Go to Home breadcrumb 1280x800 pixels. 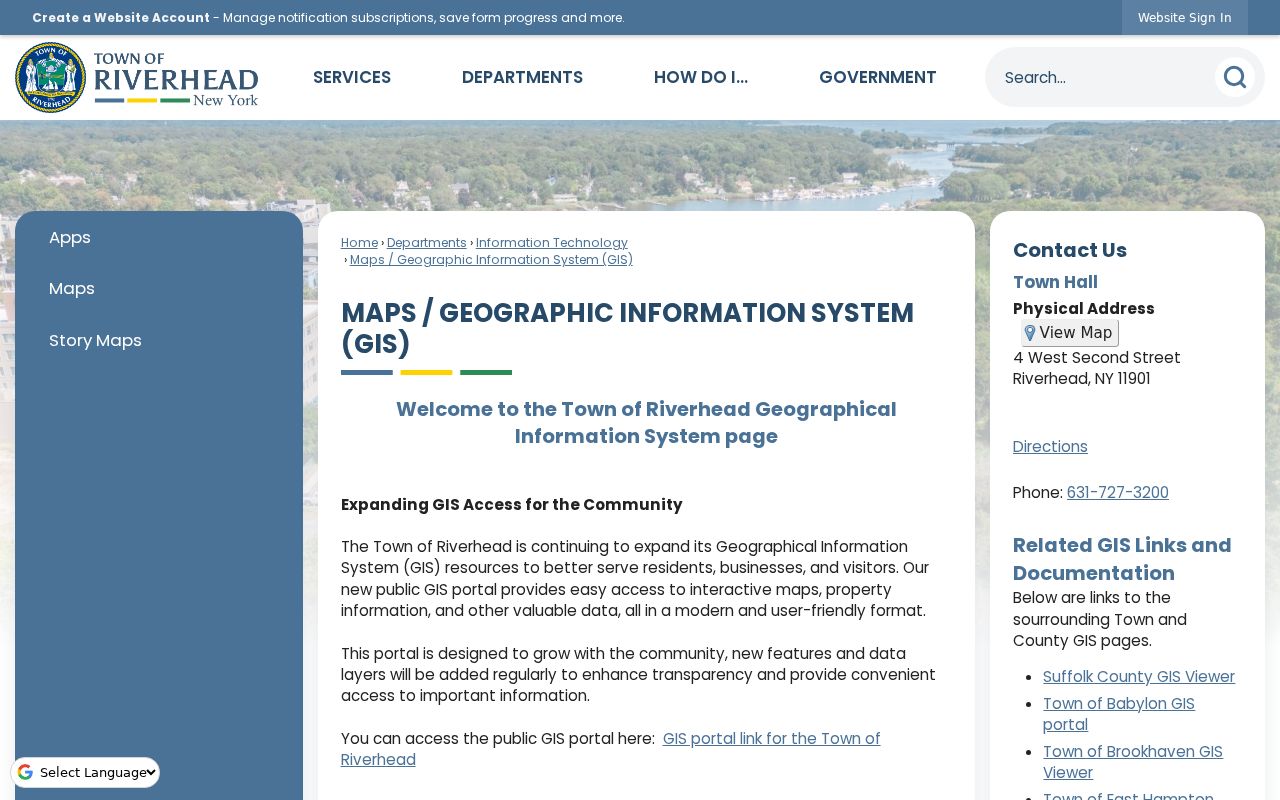(x=359, y=243)
